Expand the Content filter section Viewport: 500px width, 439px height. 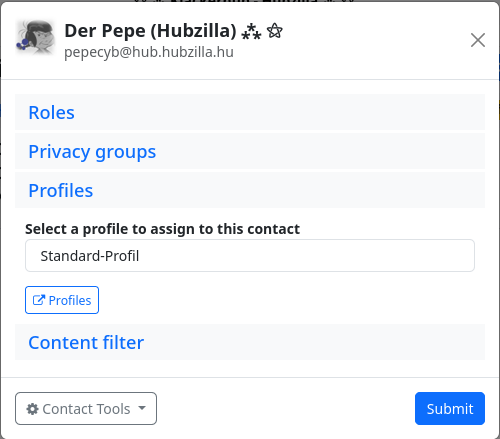click(86, 342)
